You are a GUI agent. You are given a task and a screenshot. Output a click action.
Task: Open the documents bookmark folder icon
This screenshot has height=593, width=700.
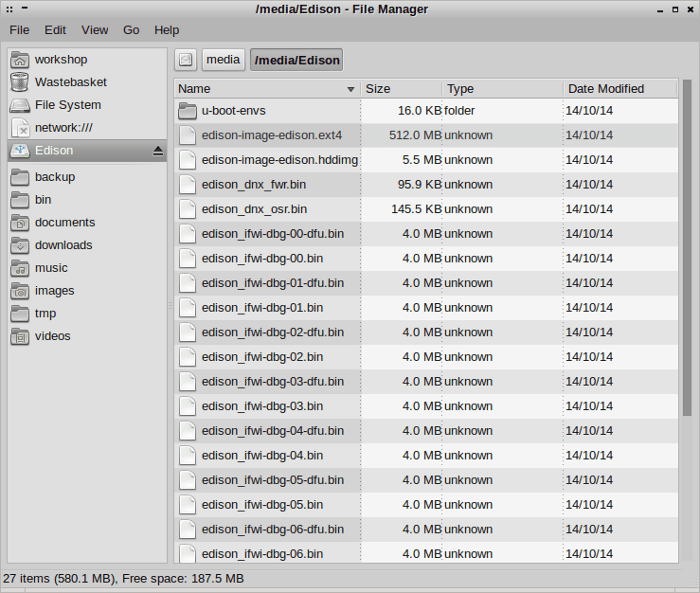[x=20, y=222]
